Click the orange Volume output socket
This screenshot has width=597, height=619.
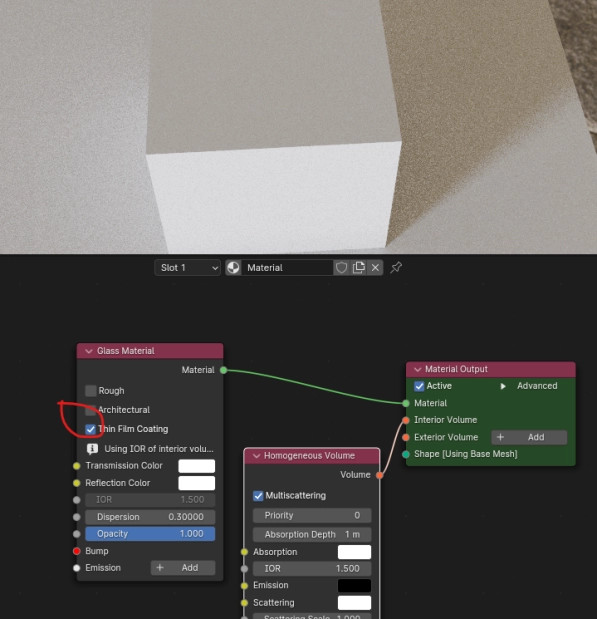(379, 475)
